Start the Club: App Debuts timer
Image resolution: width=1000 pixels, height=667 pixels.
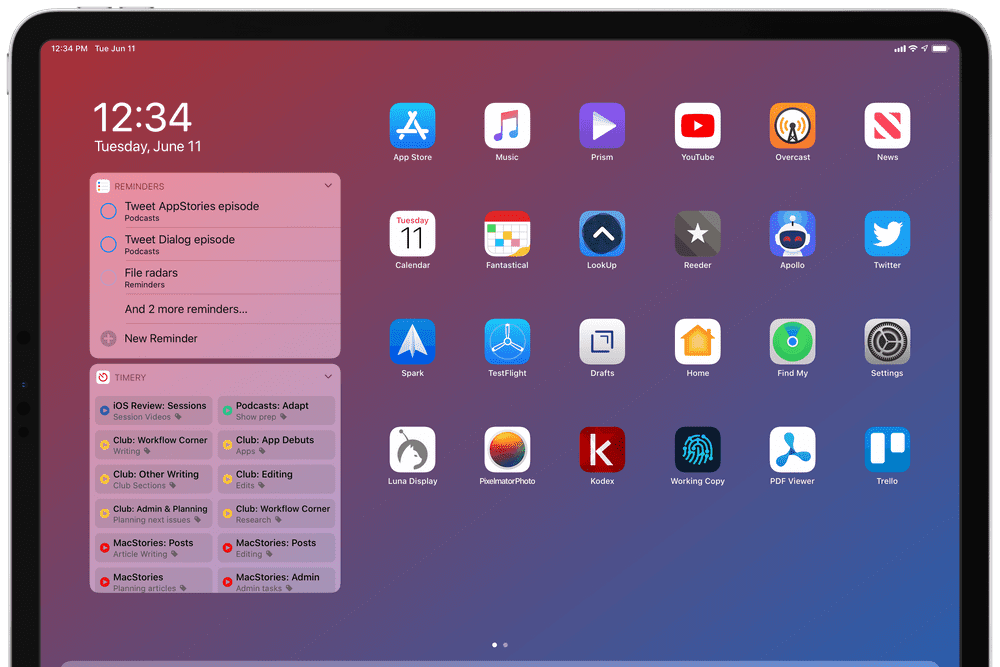click(x=276, y=445)
